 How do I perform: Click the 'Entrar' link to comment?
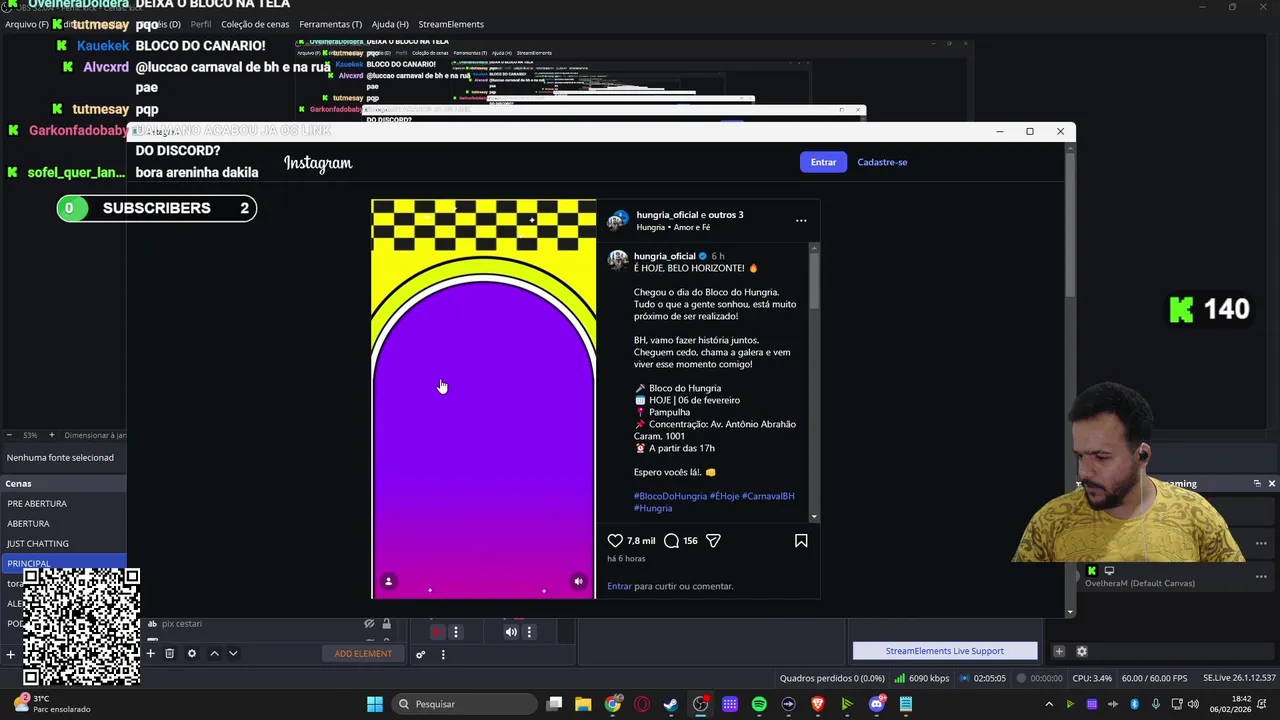(x=619, y=586)
